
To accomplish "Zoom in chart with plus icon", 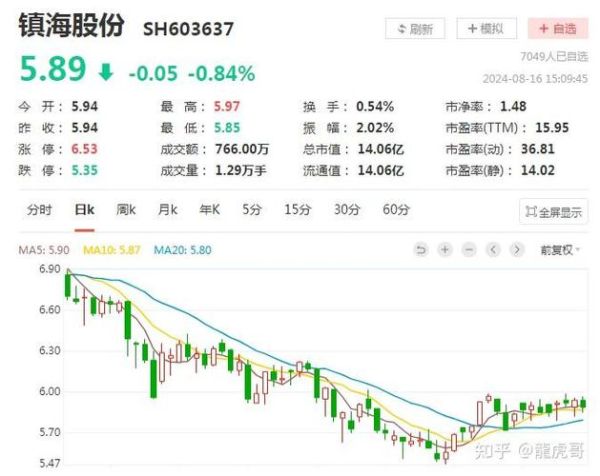I will [x=445, y=250].
